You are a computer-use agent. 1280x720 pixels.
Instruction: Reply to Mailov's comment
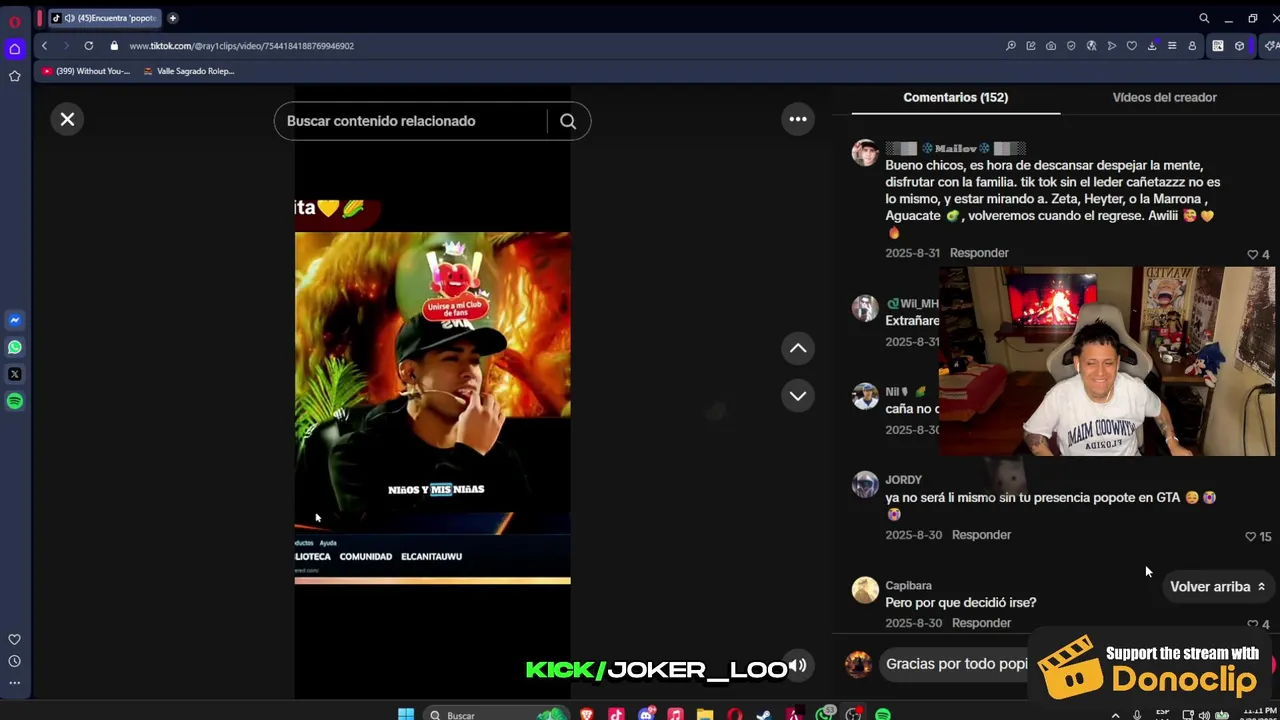[x=979, y=253]
